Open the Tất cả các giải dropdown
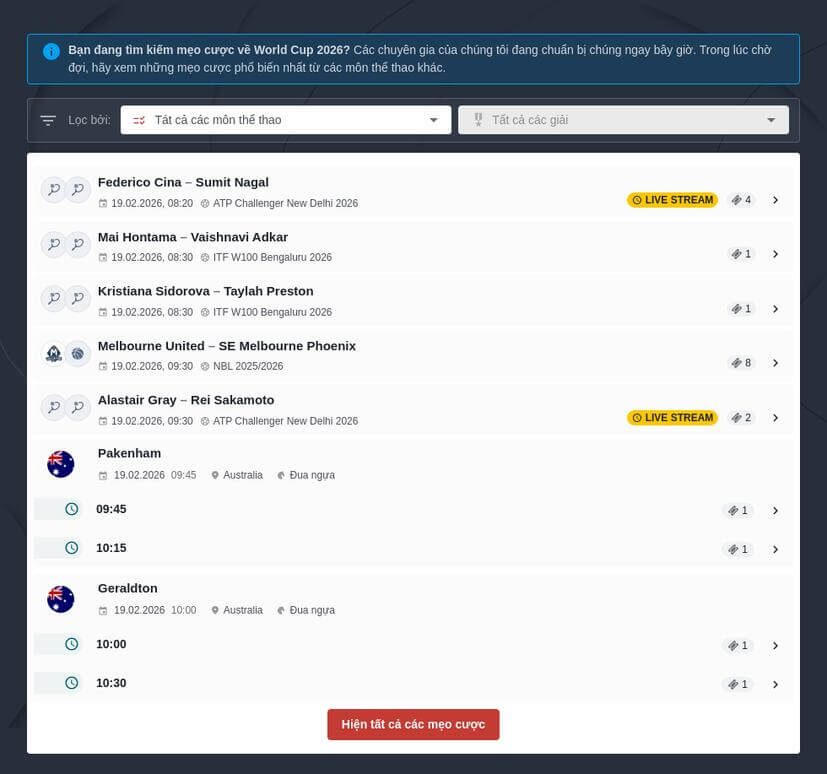The height and width of the screenshot is (774, 827). point(623,120)
